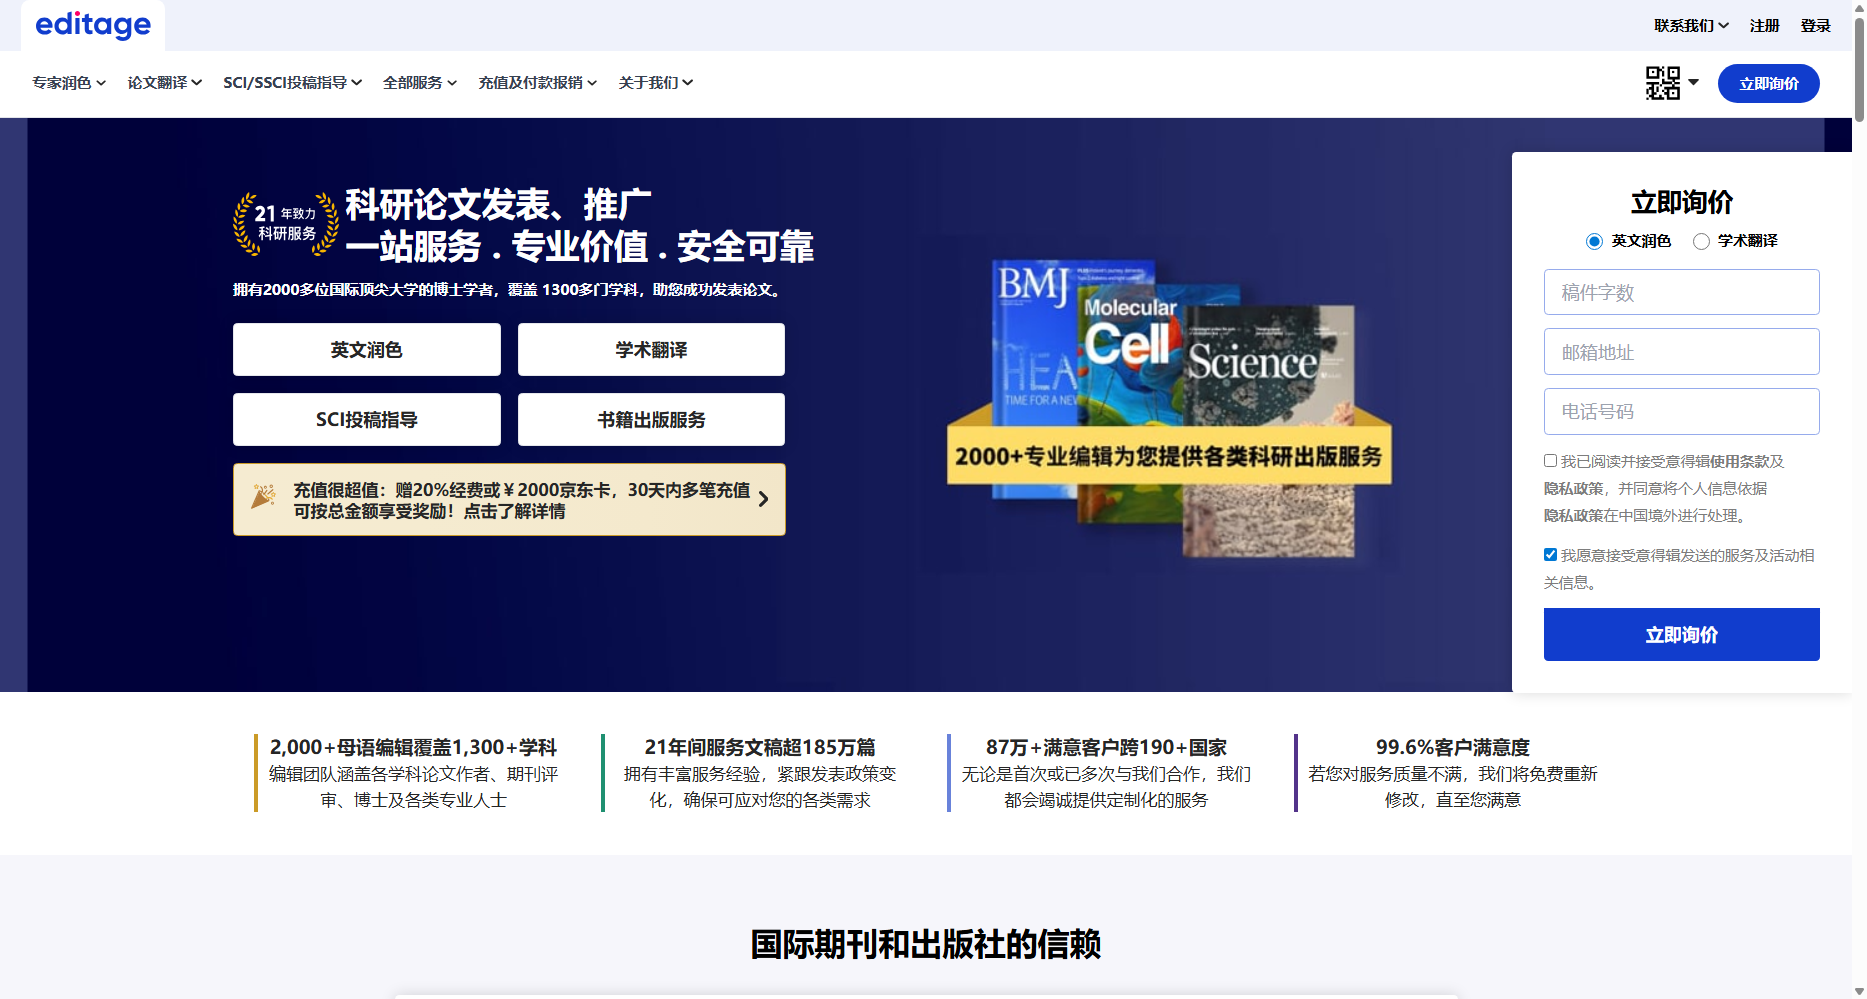Click the 立即询价 button in header

click(x=1769, y=83)
